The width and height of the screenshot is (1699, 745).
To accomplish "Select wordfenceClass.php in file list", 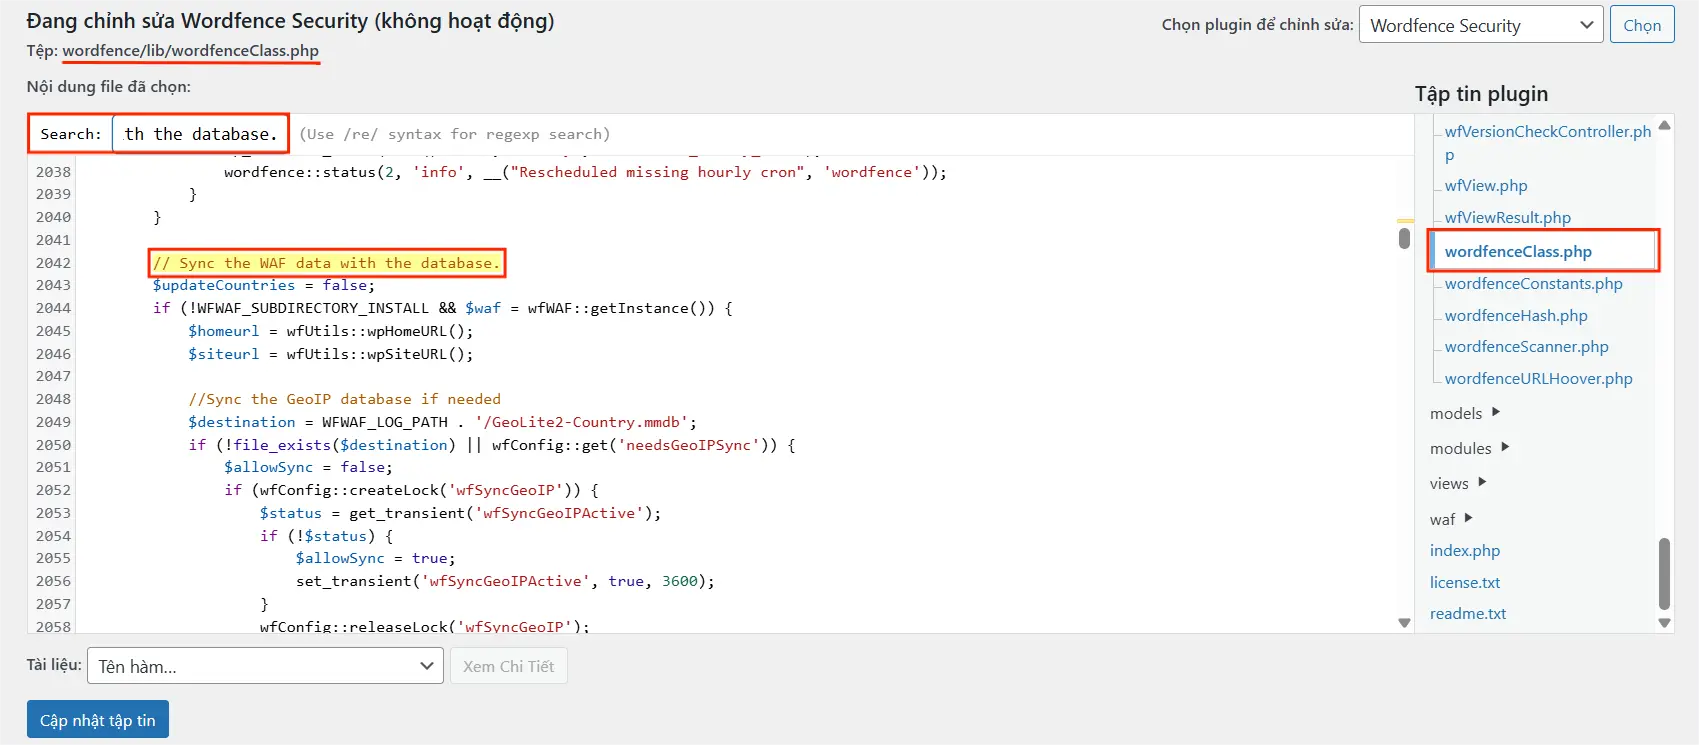I will (1517, 252).
